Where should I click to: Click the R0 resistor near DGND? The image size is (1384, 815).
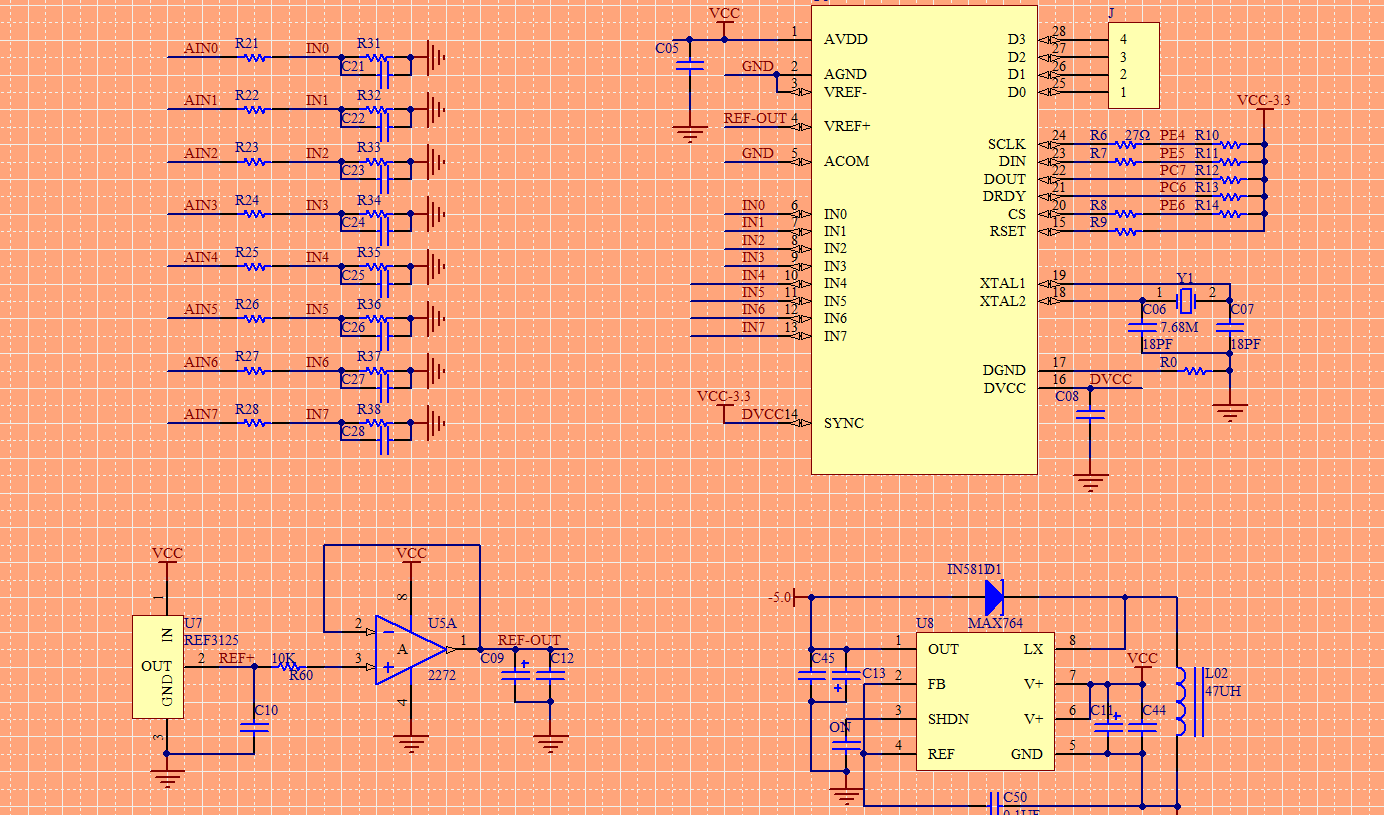pyautogui.click(x=1194, y=371)
